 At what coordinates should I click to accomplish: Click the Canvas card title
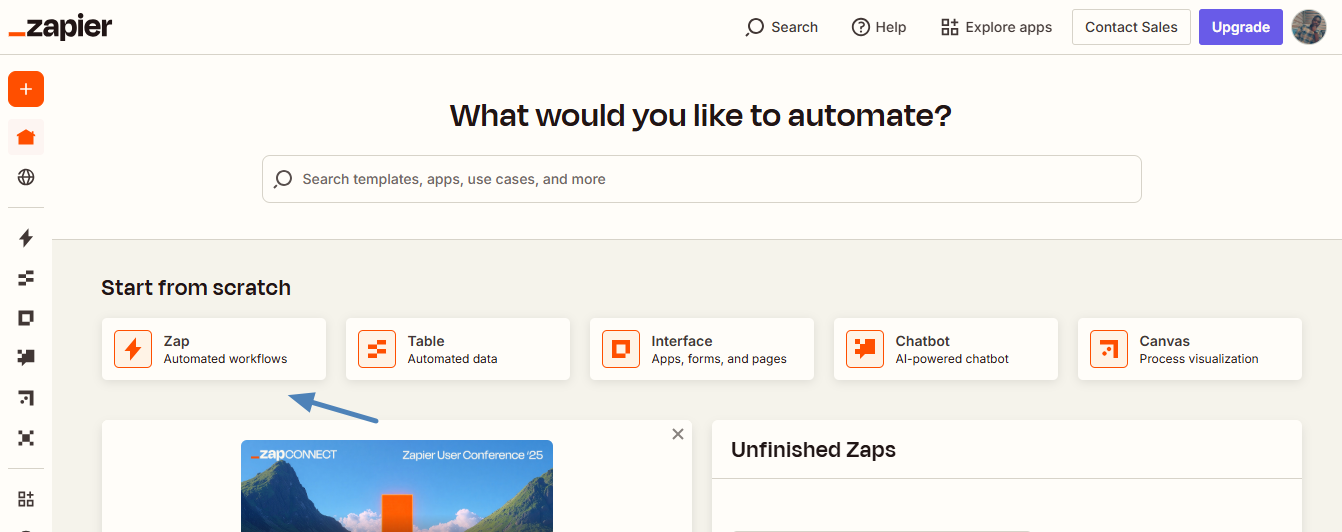[x=1165, y=341]
